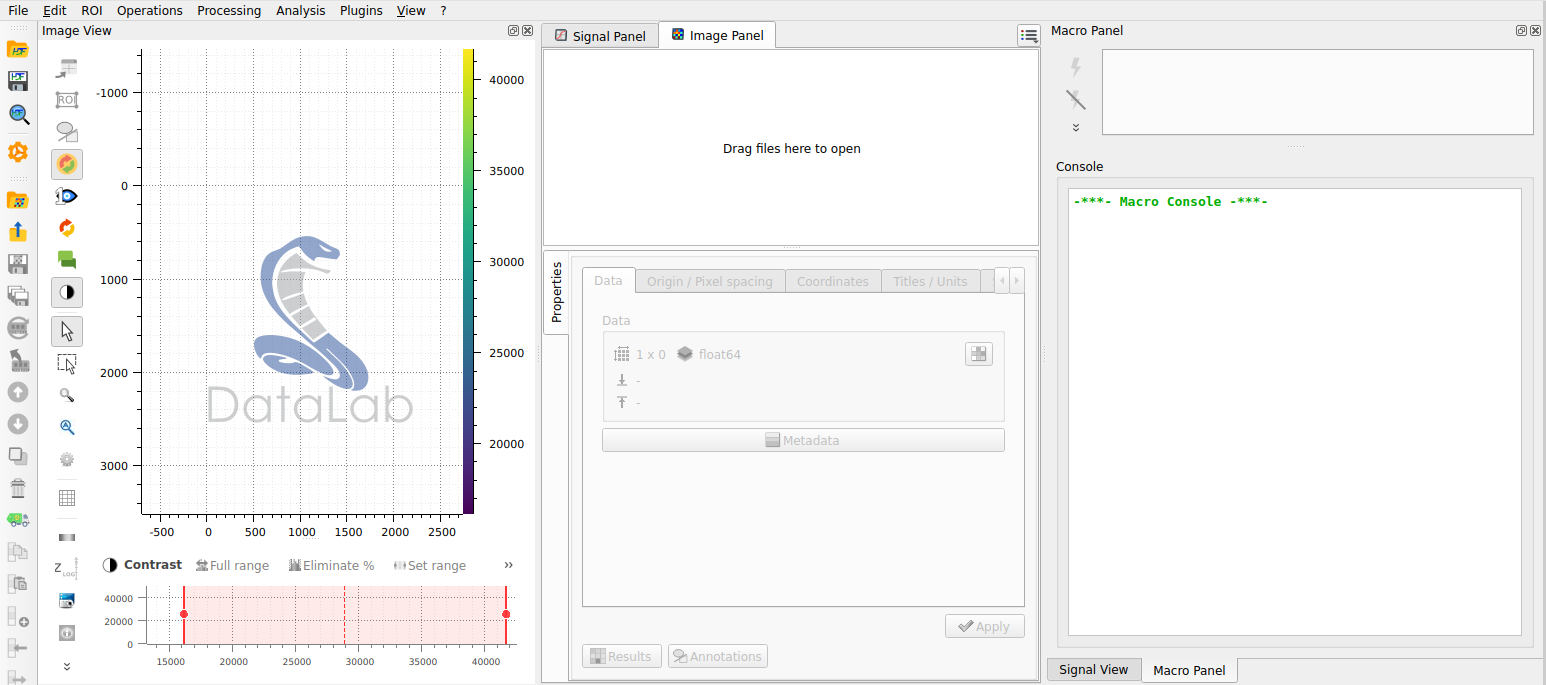Screen dimensions: 1546x685
Task: Click the save to HDF5 floppy icon
Action: (x=18, y=81)
